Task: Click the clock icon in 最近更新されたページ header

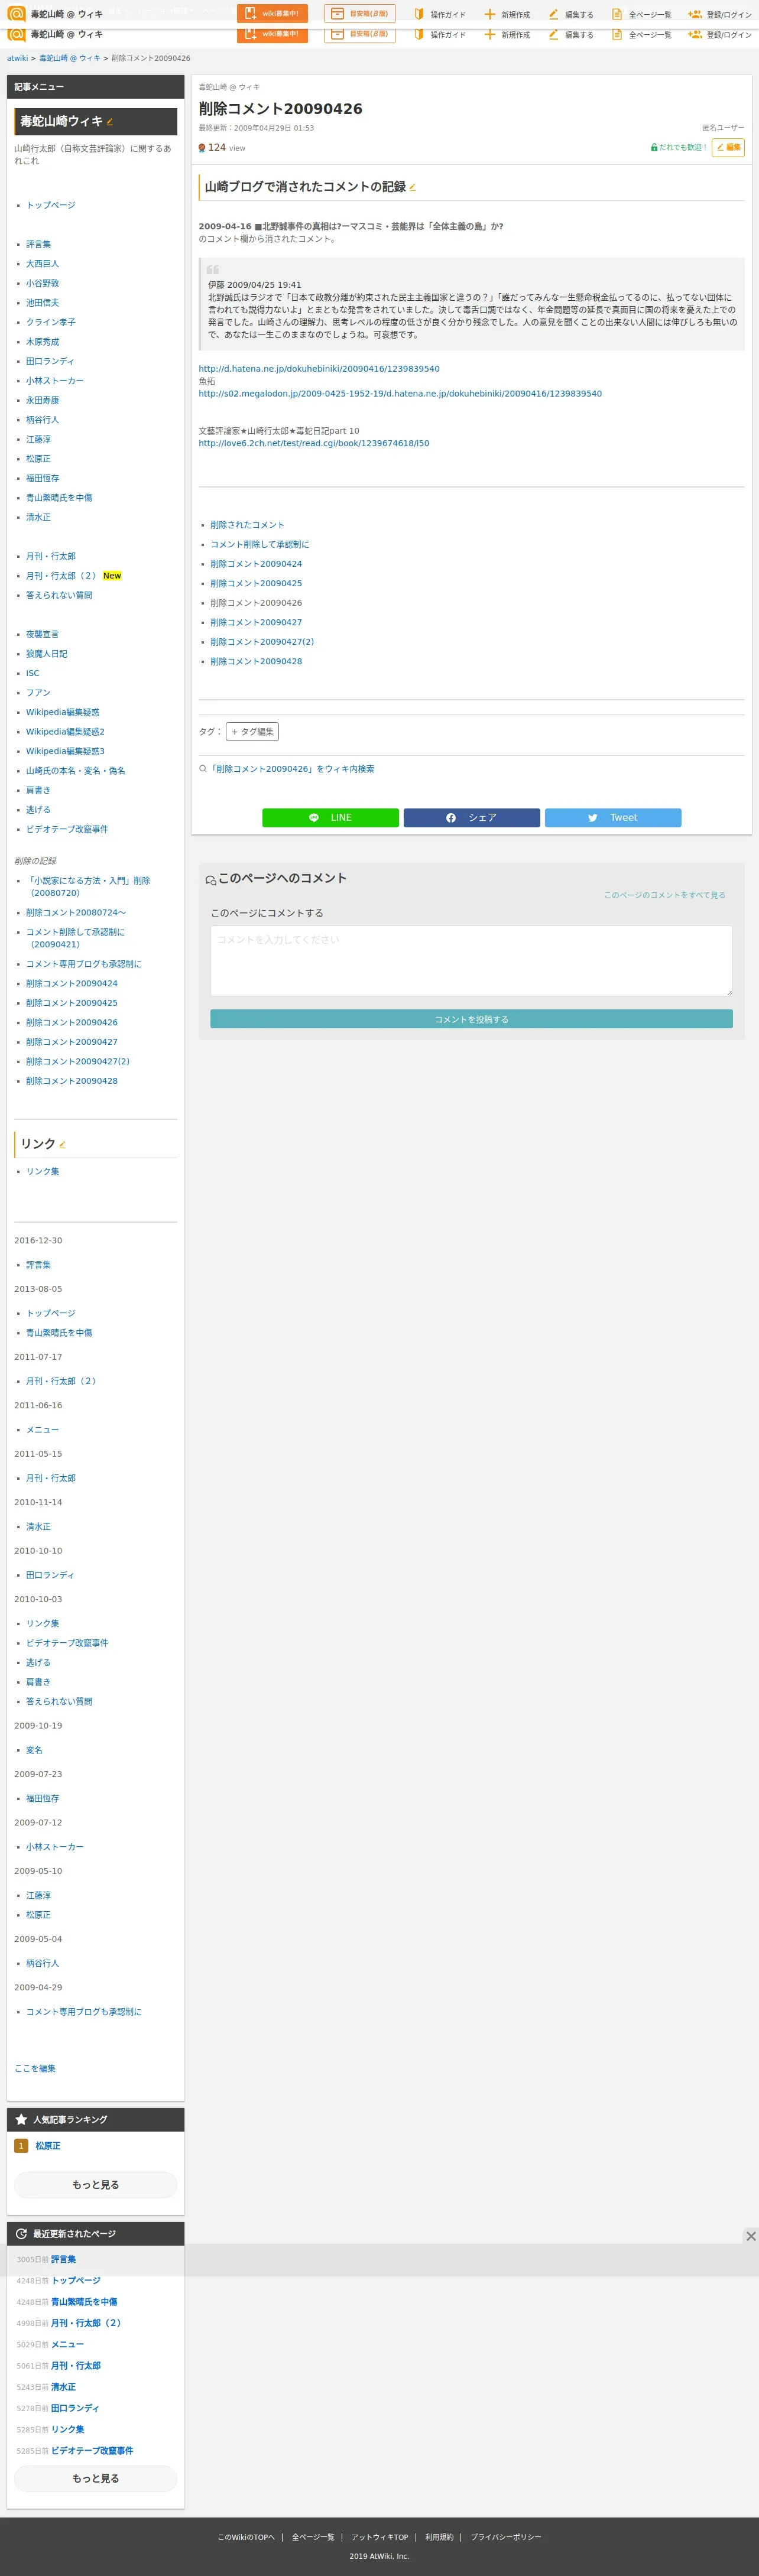Action: [x=21, y=2233]
